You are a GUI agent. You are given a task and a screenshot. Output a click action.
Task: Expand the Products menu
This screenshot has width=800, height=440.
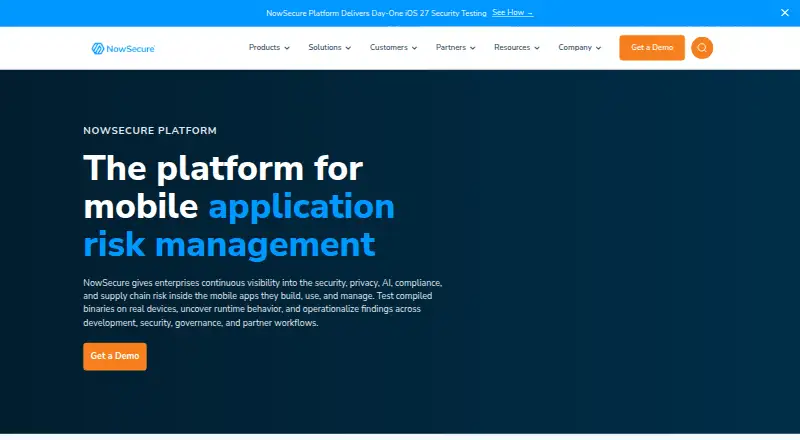click(269, 47)
